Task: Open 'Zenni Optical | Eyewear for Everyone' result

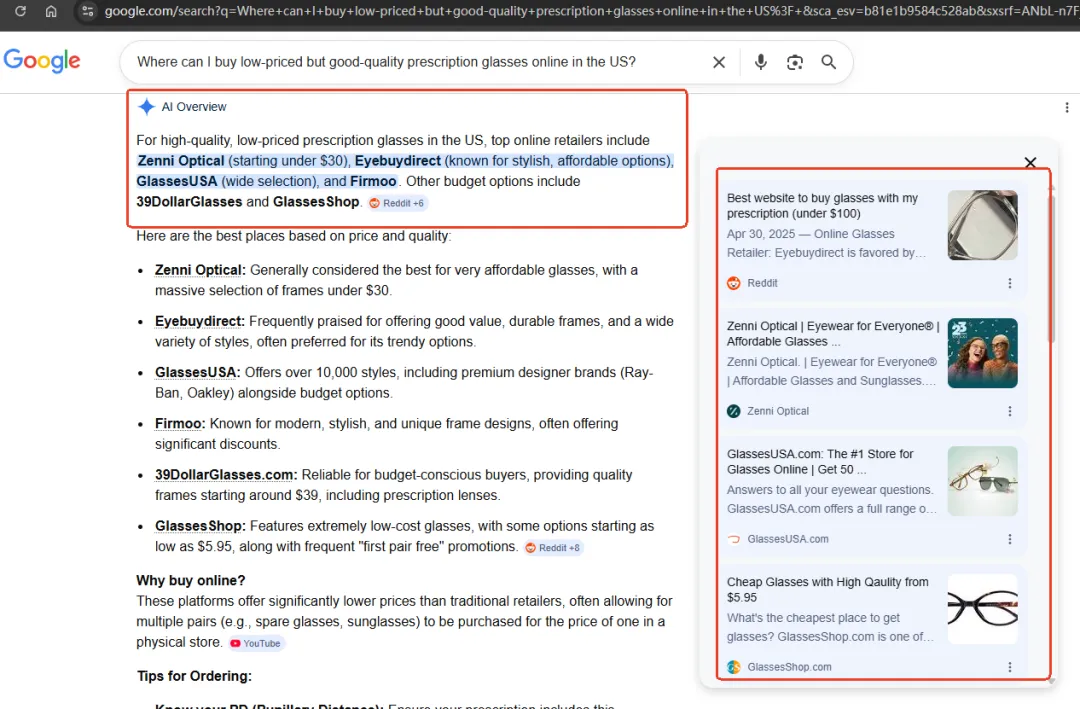Action: (x=833, y=333)
